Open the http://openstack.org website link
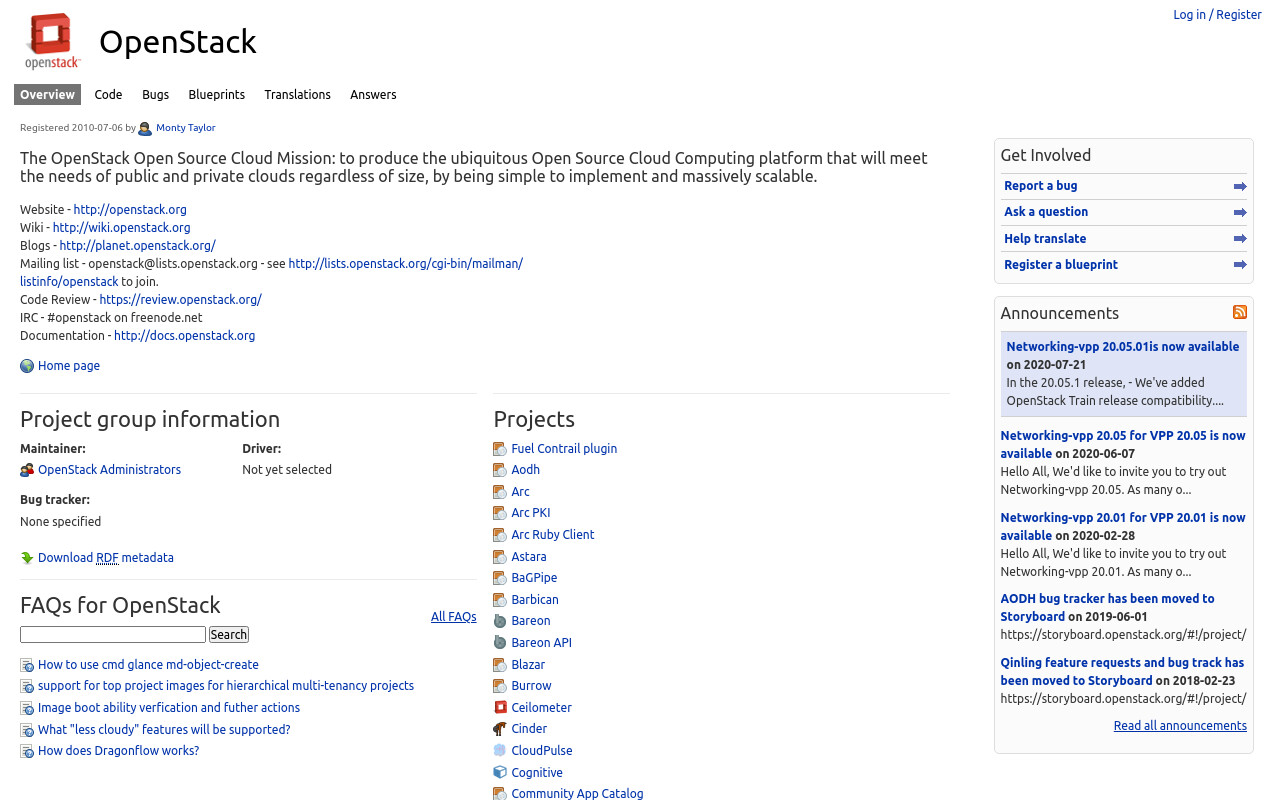 coord(130,210)
